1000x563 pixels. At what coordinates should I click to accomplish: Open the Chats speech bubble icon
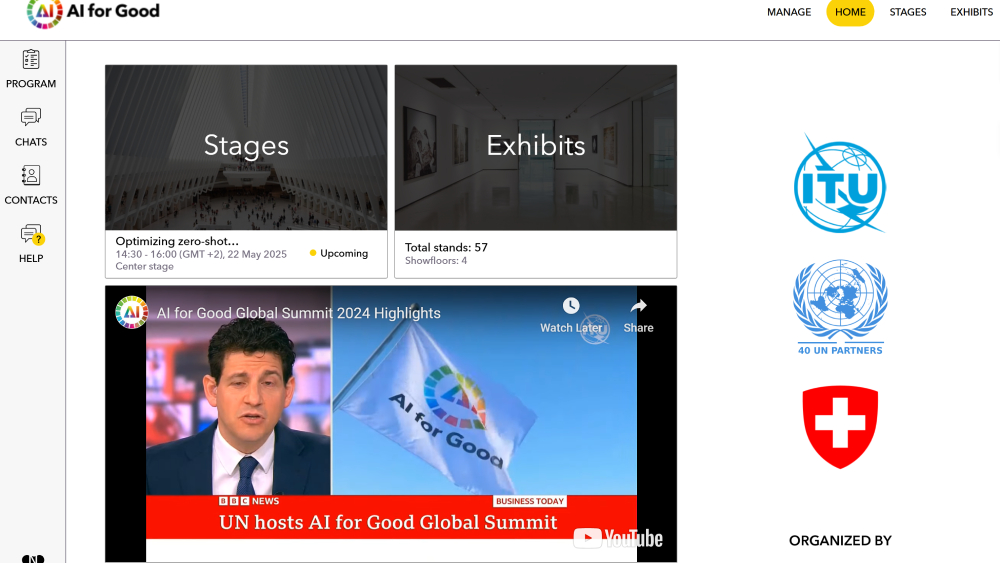tap(31, 117)
